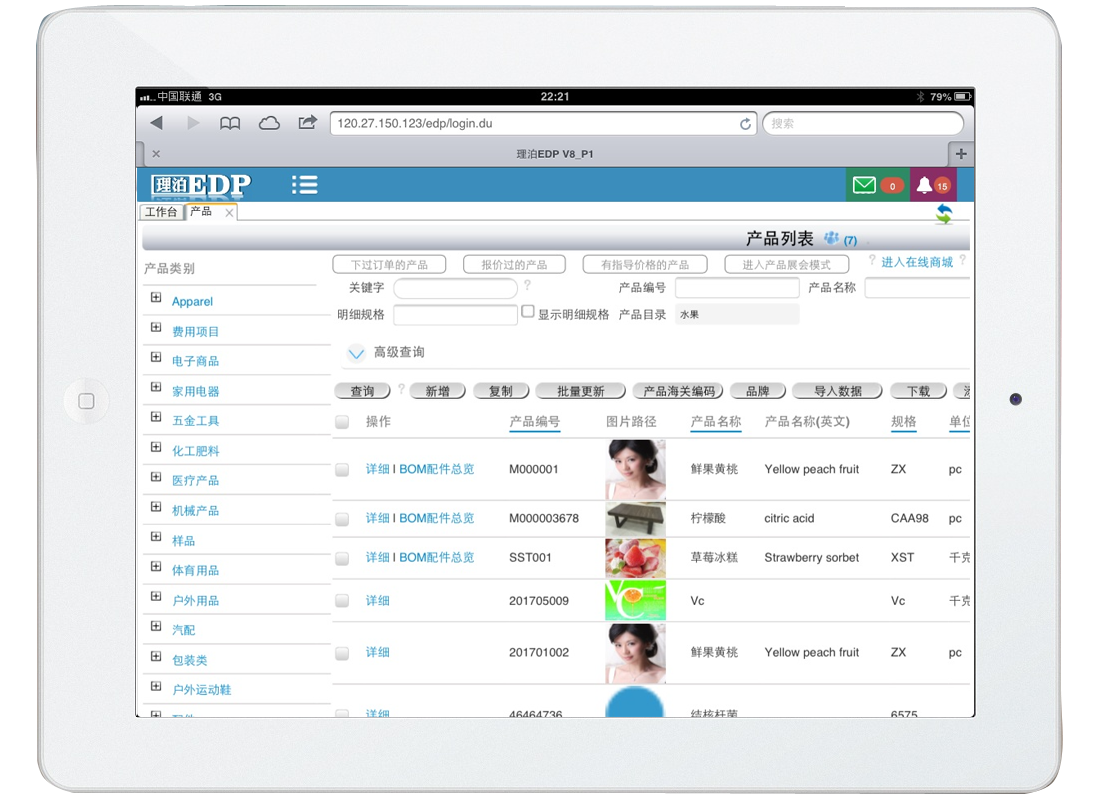Open 详细 link for product SST001

click(377, 557)
